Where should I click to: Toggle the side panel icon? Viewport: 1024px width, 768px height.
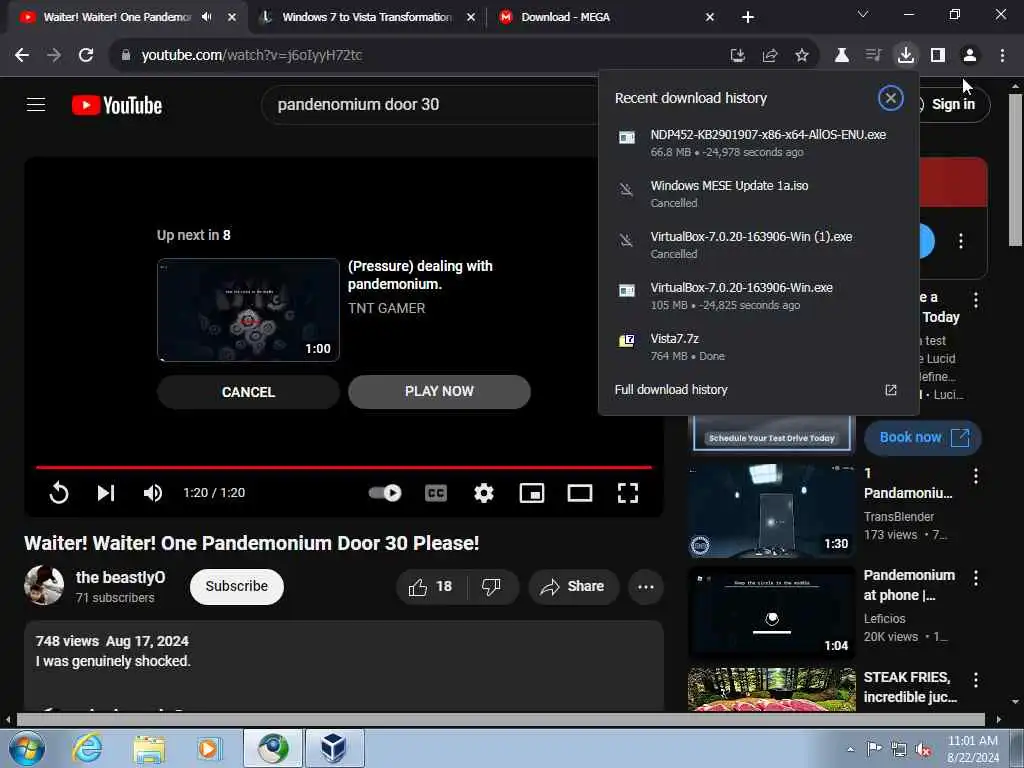coord(938,56)
